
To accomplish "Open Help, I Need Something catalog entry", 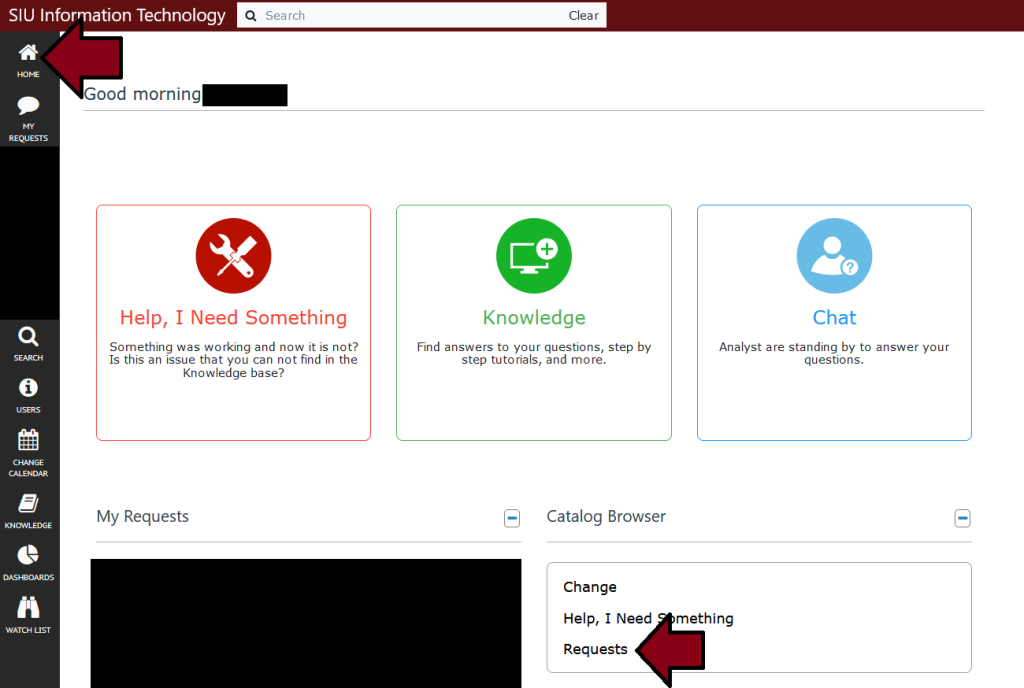I will [x=648, y=618].
